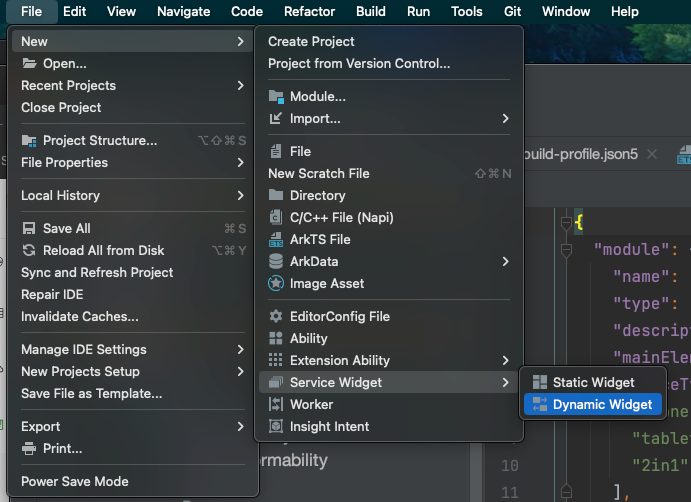The width and height of the screenshot is (691, 502).
Task: Expand the Recent Projects submenu arrow
Action: pos(240,86)
